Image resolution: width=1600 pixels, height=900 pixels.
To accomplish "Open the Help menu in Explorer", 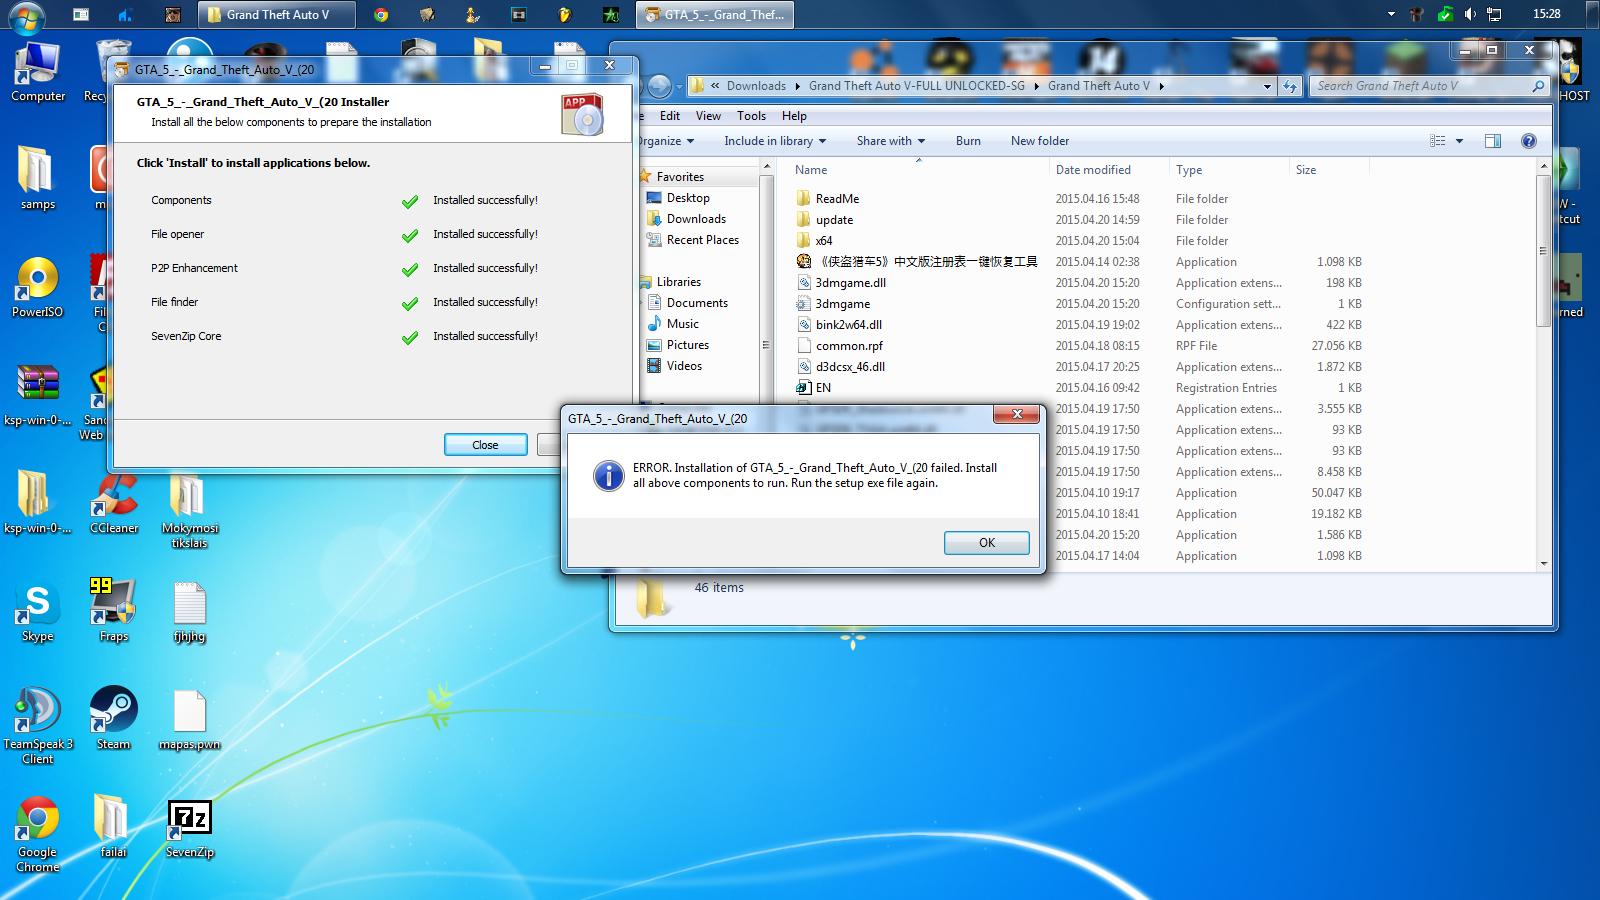I will 794,116.
